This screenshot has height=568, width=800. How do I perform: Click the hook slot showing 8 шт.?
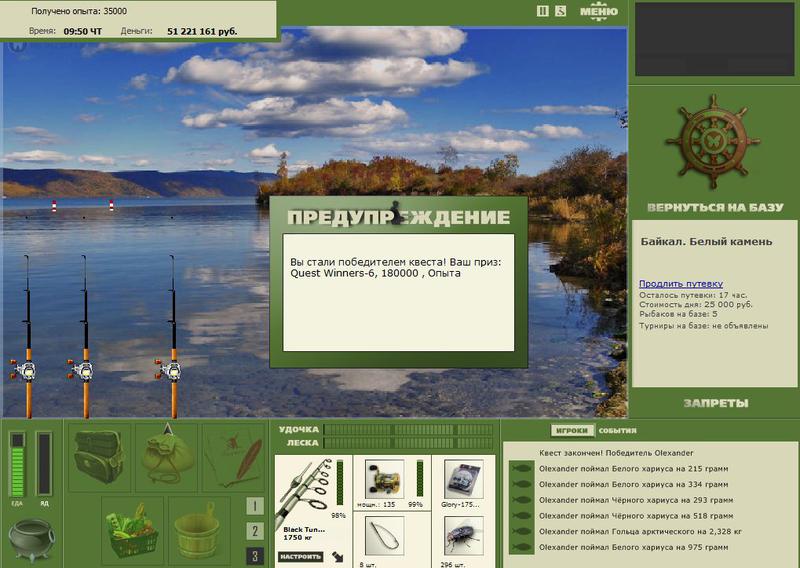pos(384,536)
